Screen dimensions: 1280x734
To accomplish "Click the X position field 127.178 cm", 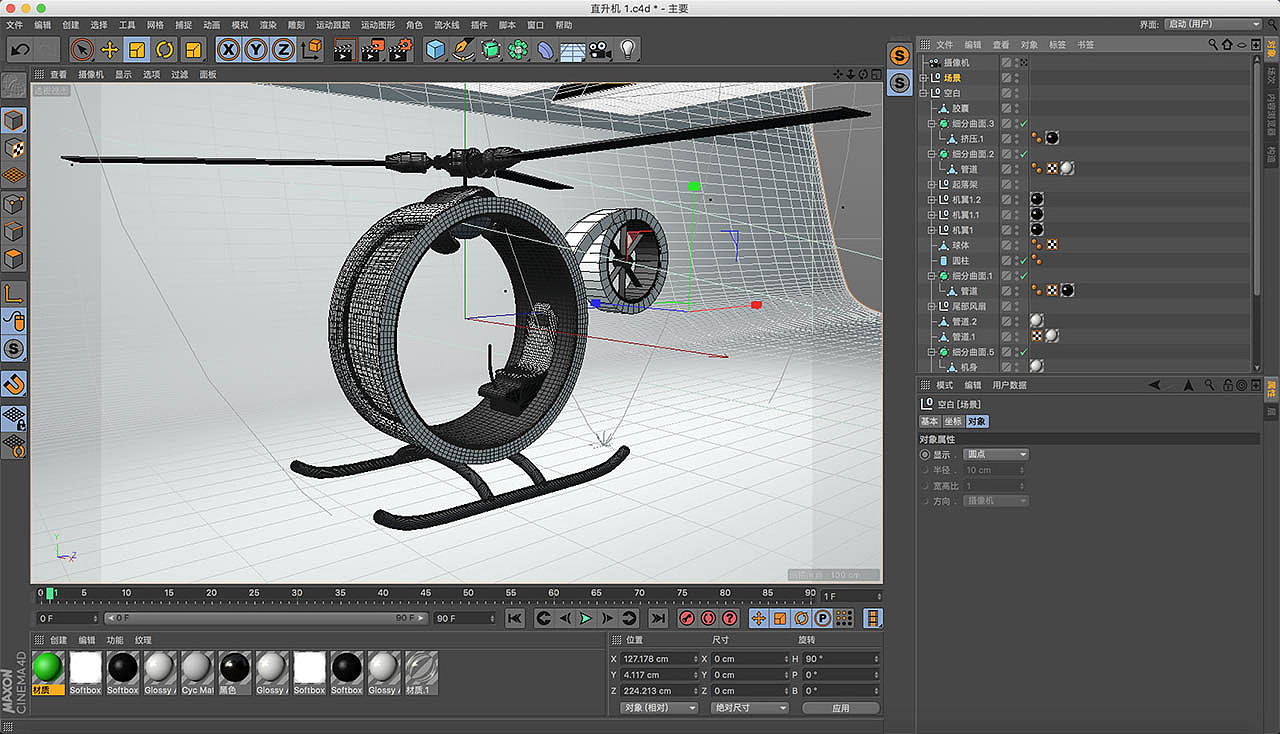I will point(659,659).
